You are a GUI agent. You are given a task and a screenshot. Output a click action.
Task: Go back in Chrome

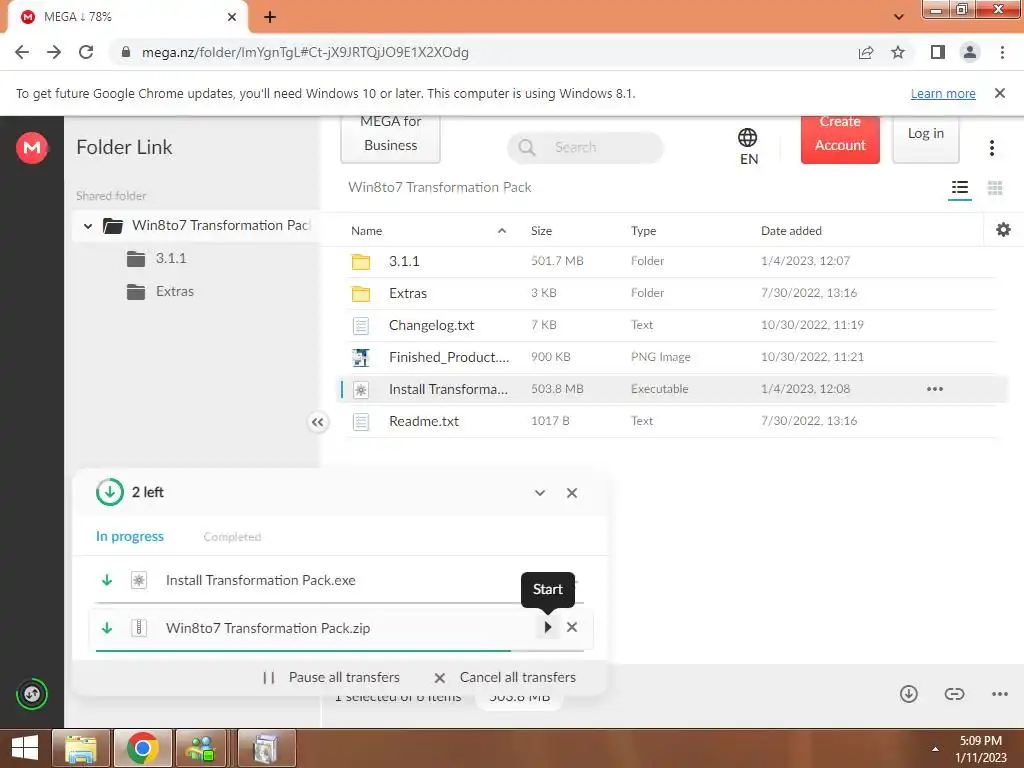point(22,52)
